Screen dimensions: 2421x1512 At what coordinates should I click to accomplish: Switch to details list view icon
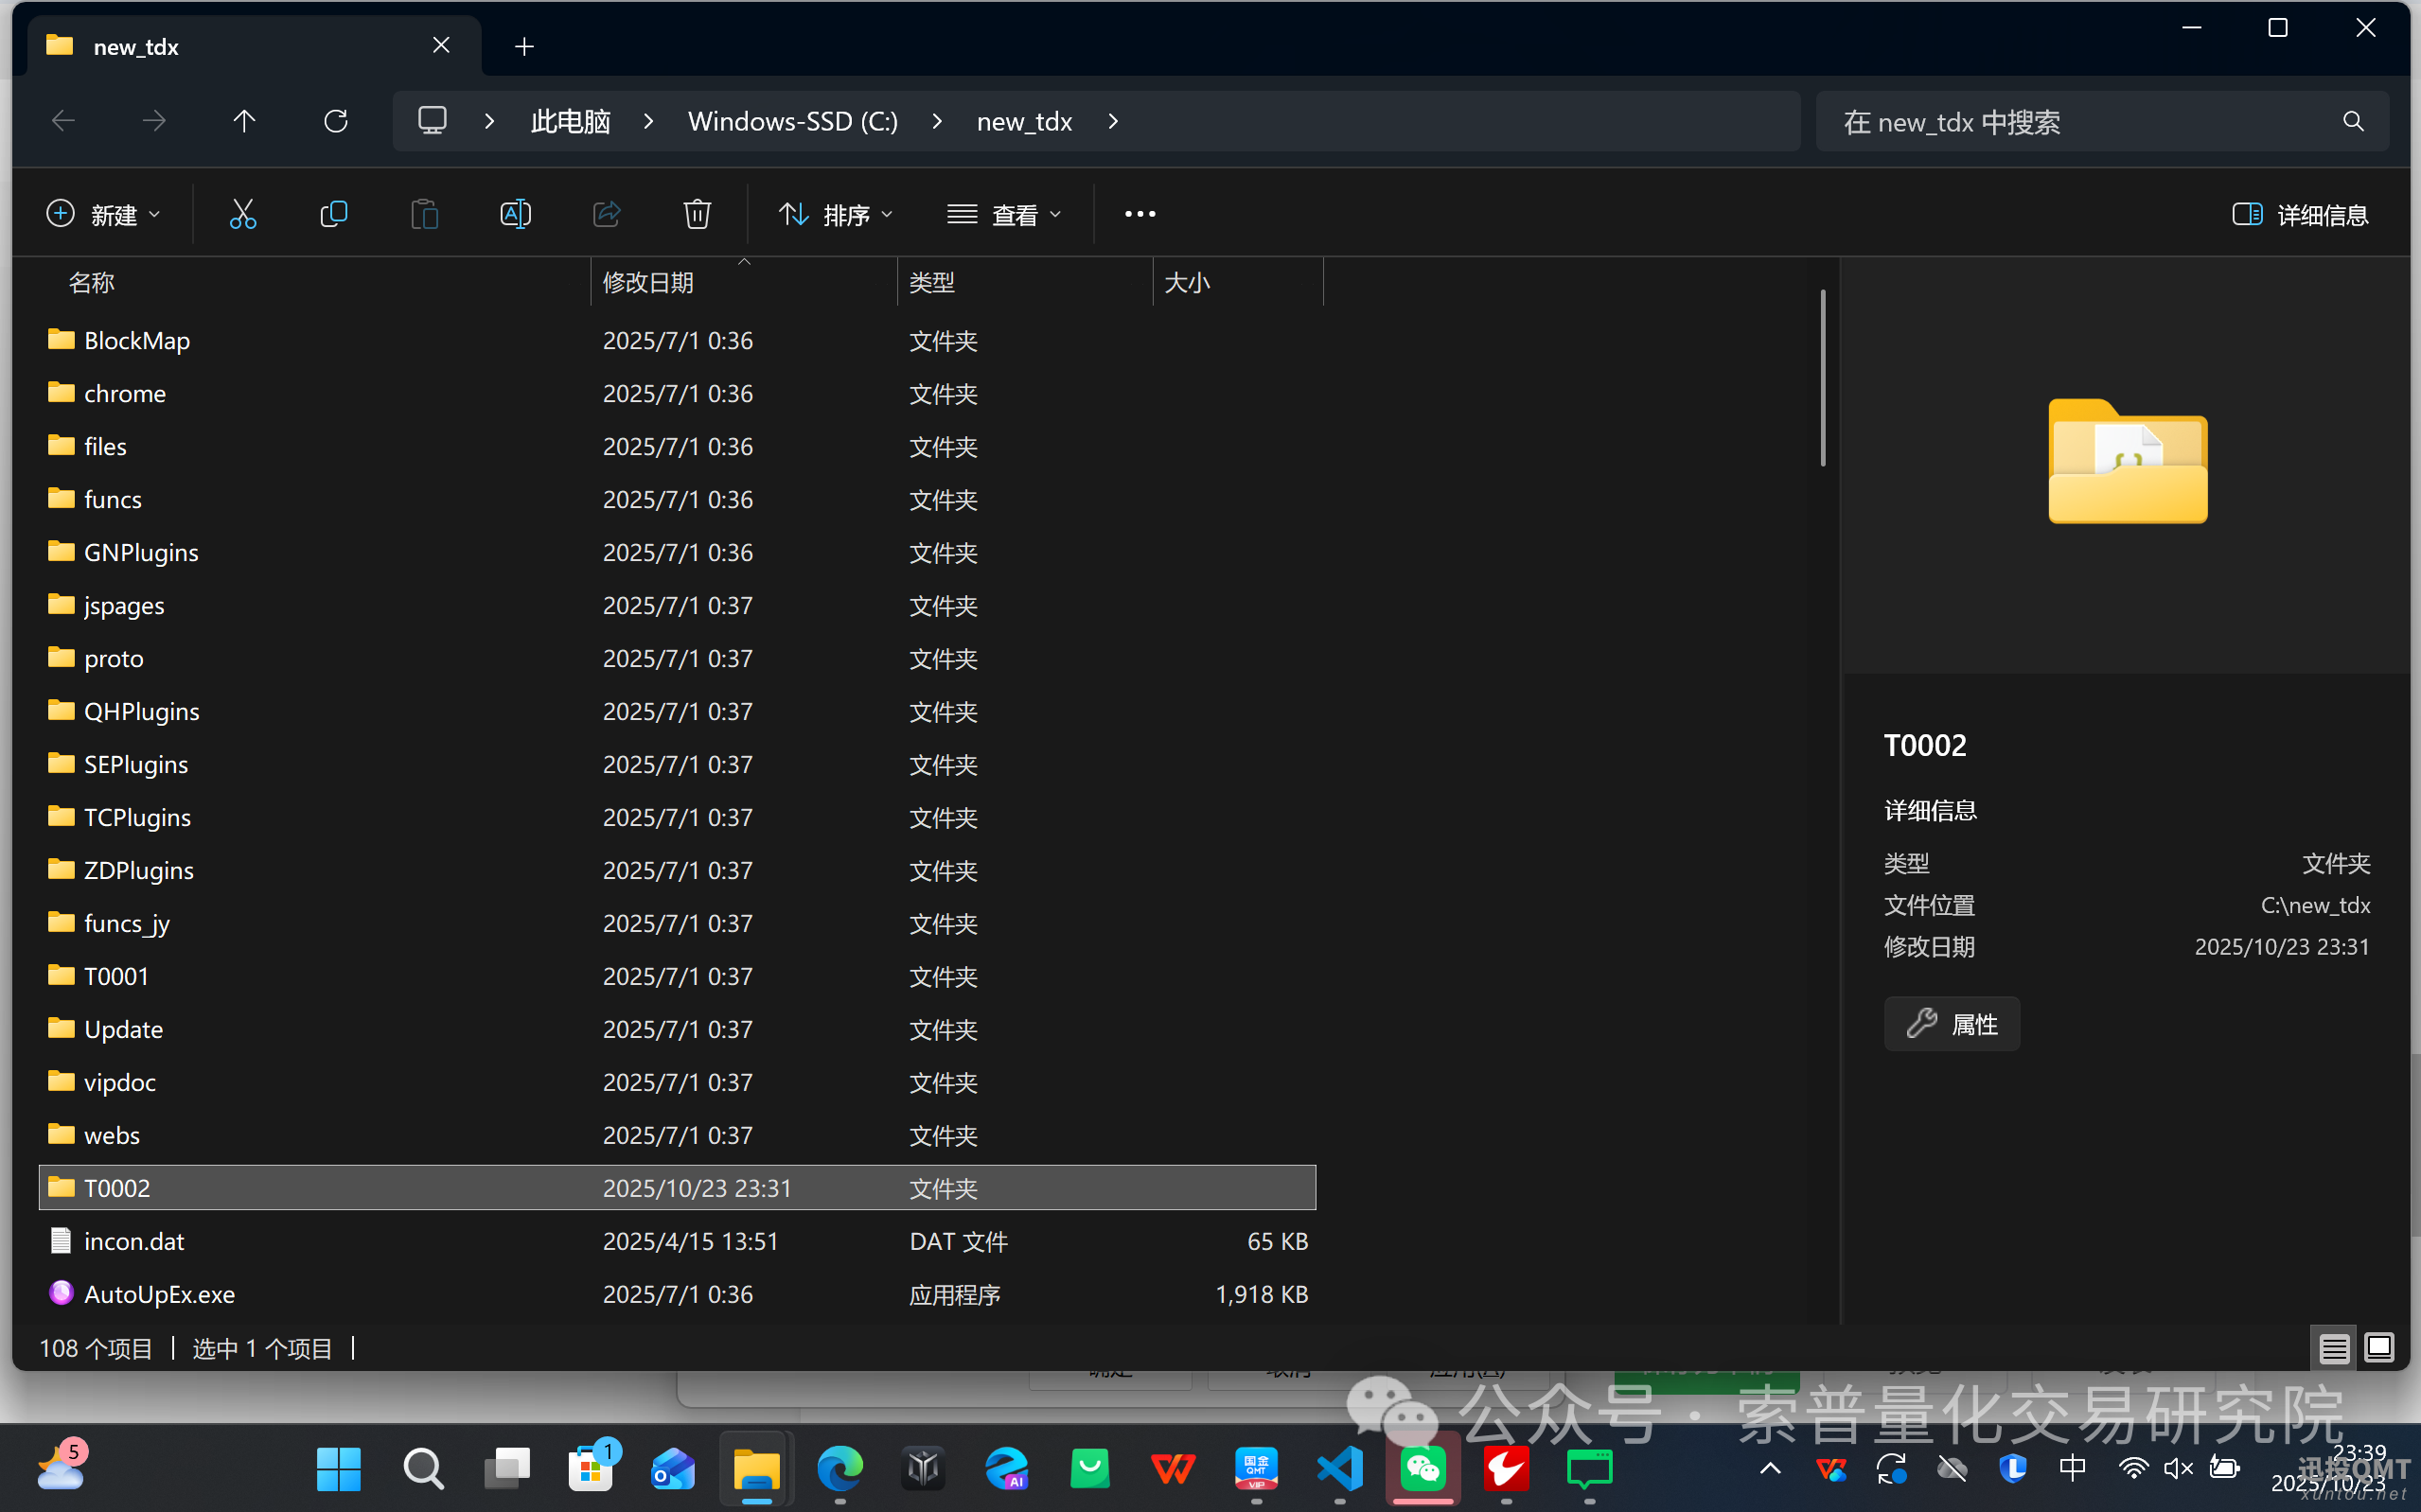pos(2334,1348)
